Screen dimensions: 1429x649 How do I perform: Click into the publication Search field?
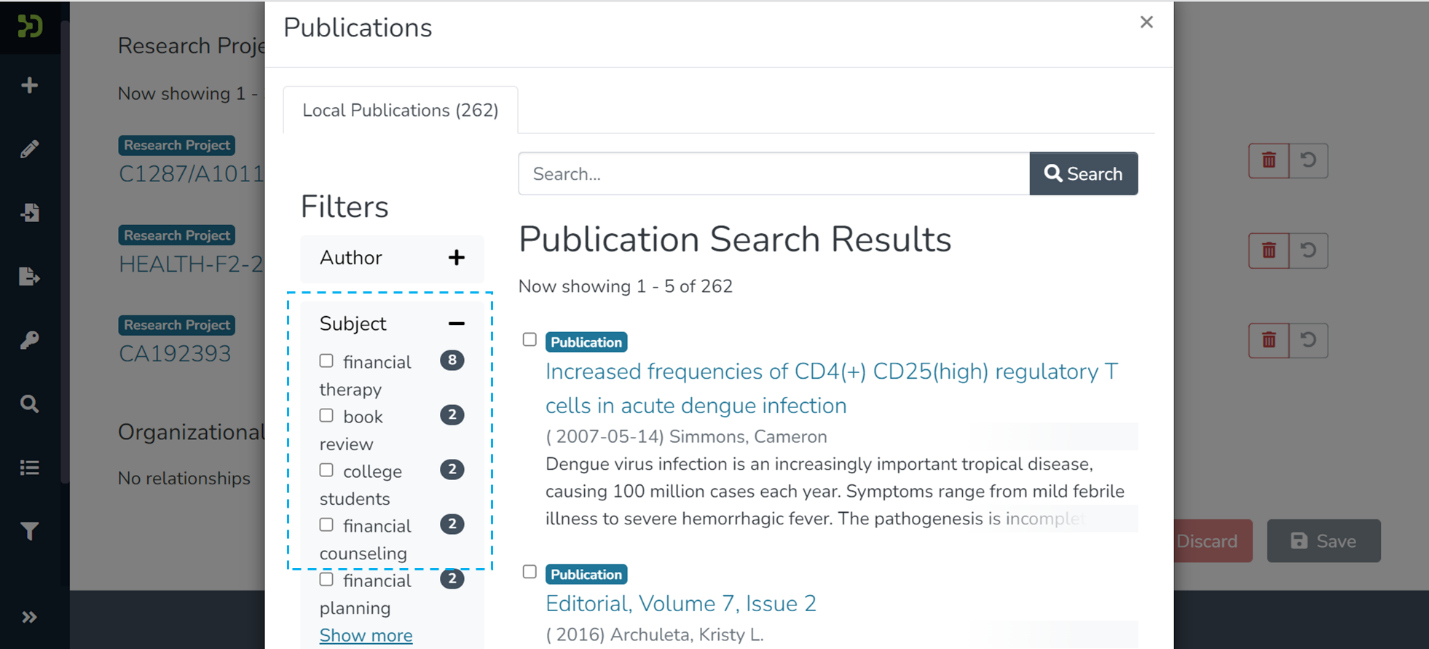click(773, 174)
